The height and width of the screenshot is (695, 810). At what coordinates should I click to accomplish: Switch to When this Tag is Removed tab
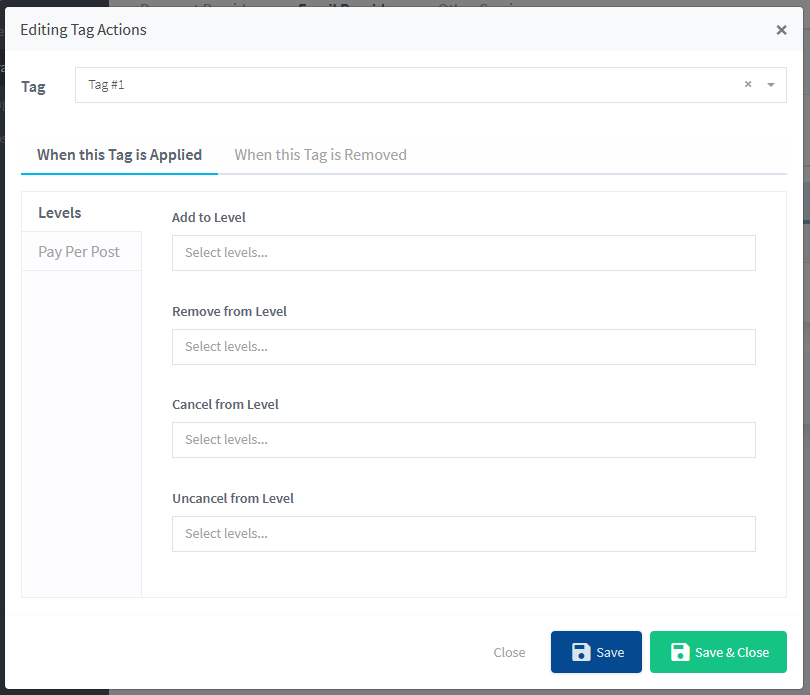tap(320, 155)
